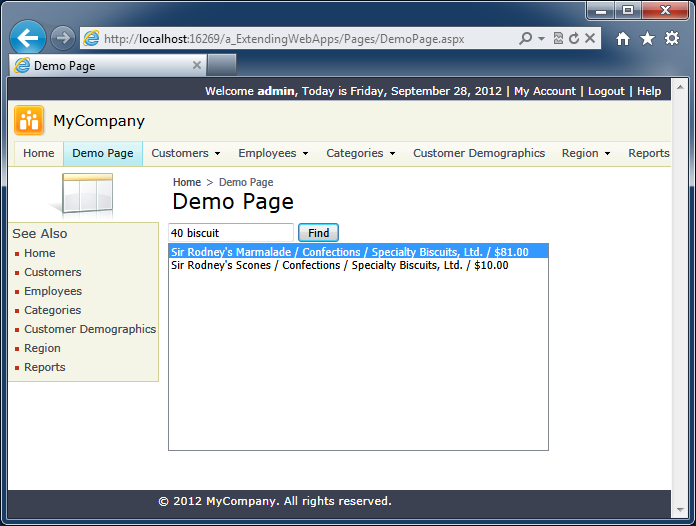This screenshot has width=696, height=526.
Task: Open browser Tools gear icon
Action: [x=672, y=39]
